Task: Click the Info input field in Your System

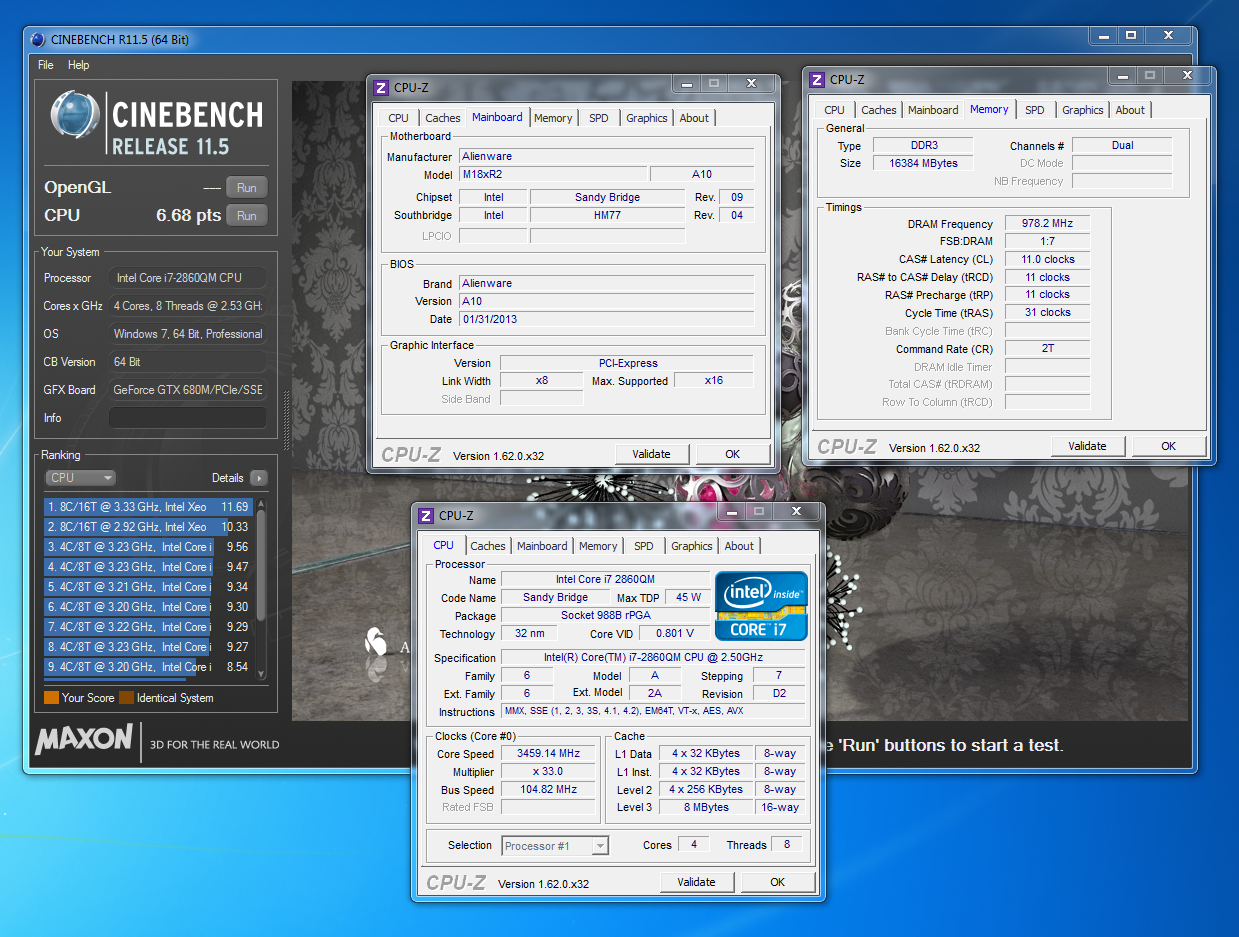Action: coord(188,418)
